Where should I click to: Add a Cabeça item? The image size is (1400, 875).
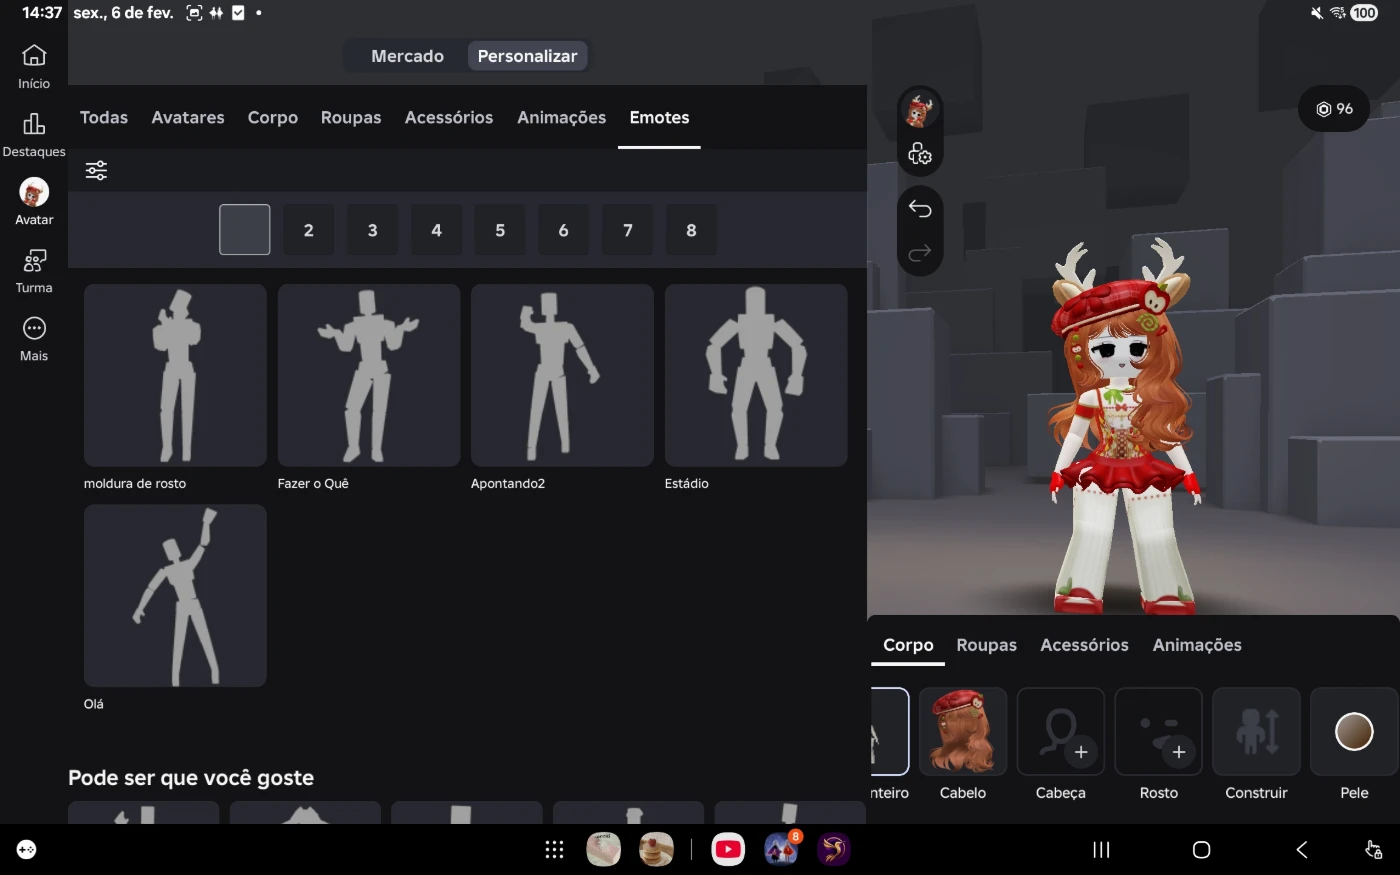coord(1060,732)
